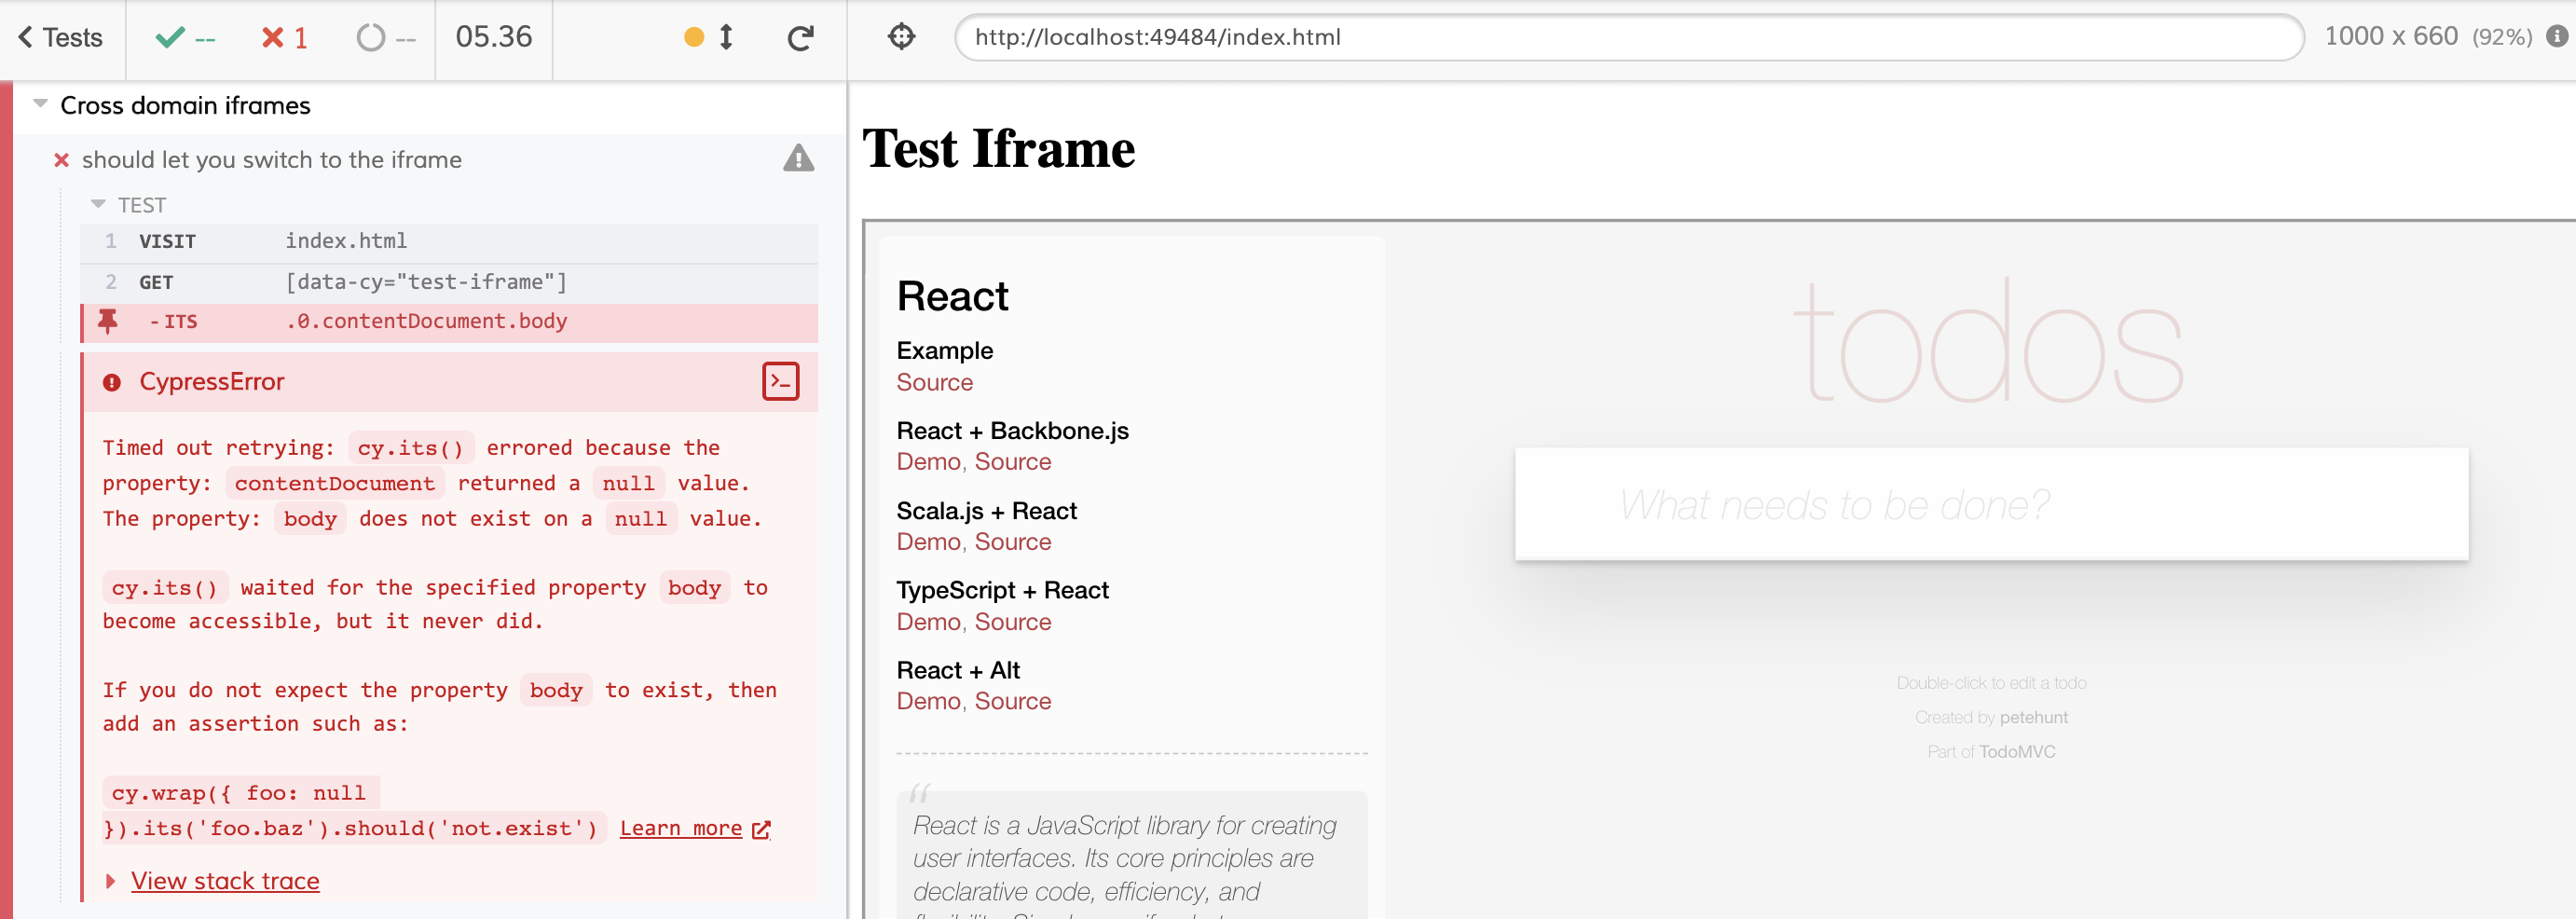This screenshot has height=919, width=2576.
Task: Click the red failed tests counter
Action: coord(284,38)
